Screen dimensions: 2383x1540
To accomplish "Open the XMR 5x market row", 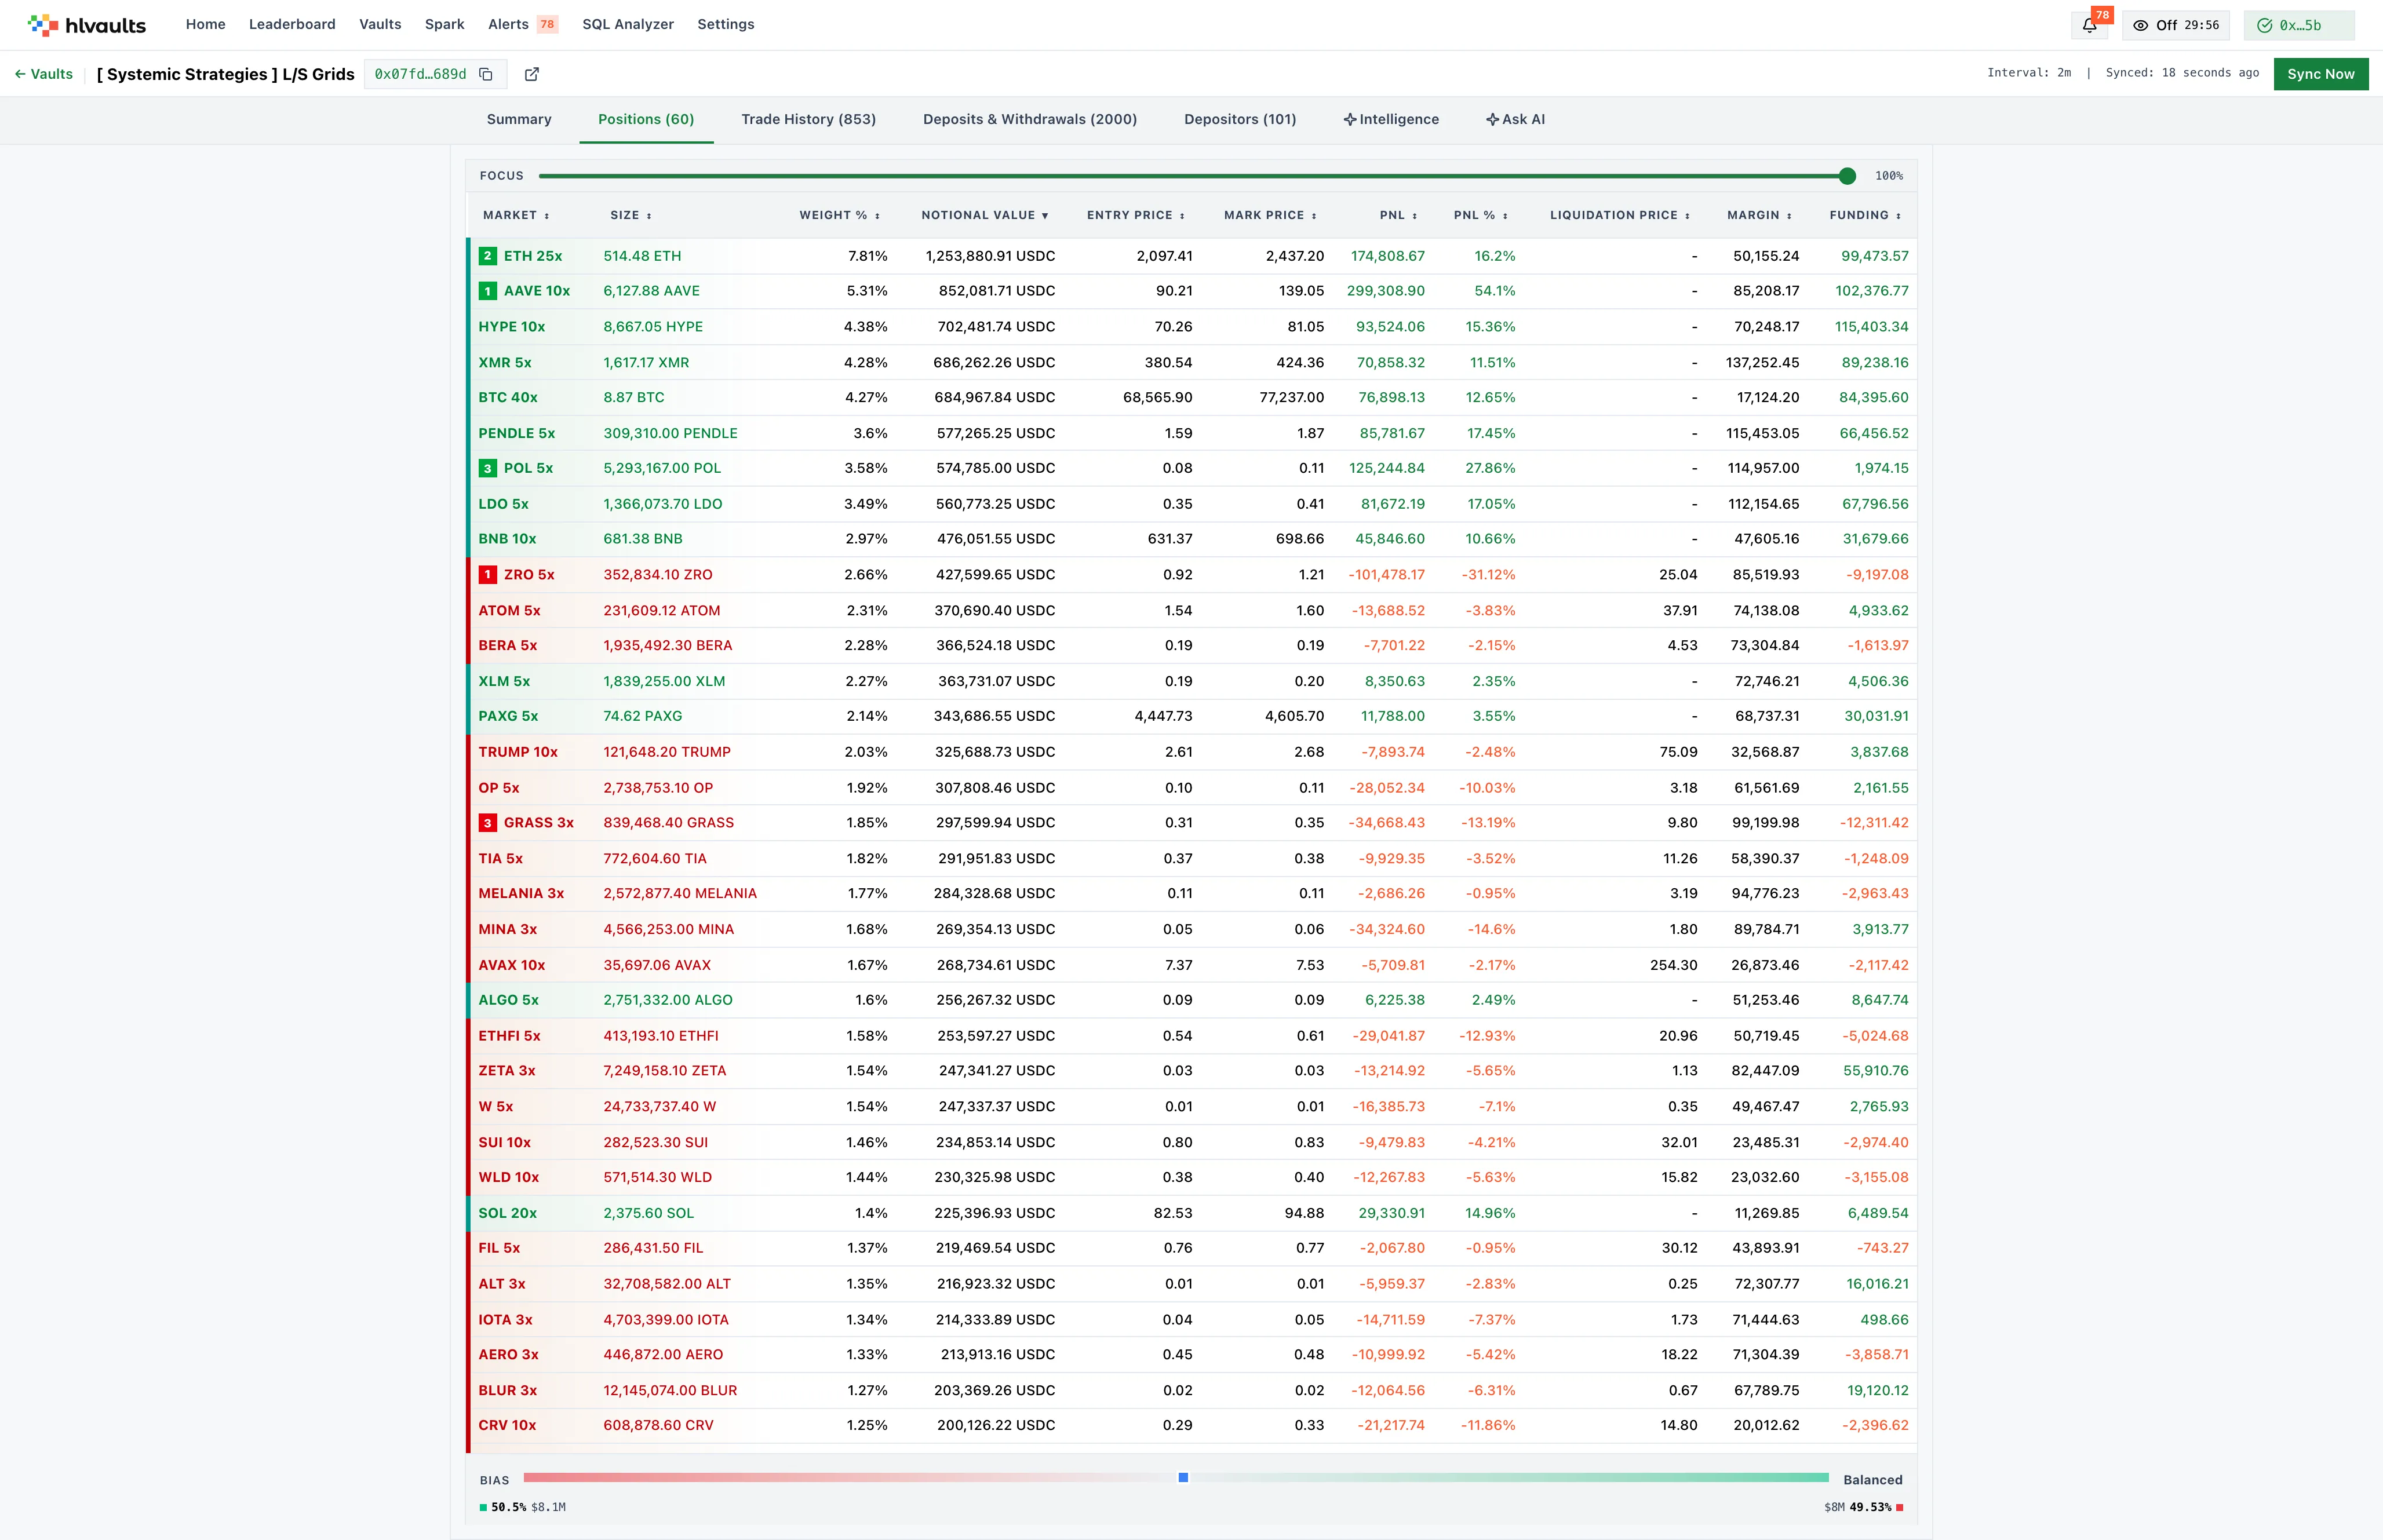I will pos(1192,362).
